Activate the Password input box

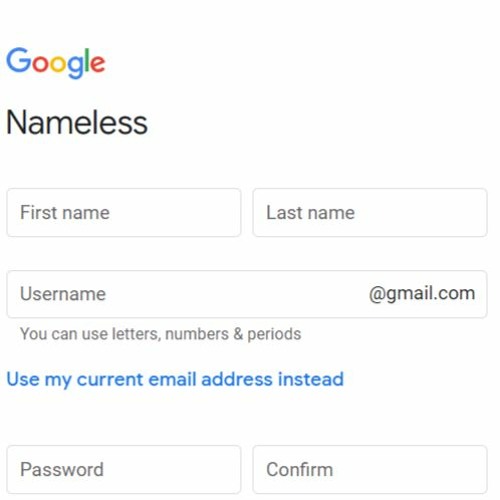tap(124, 469)
